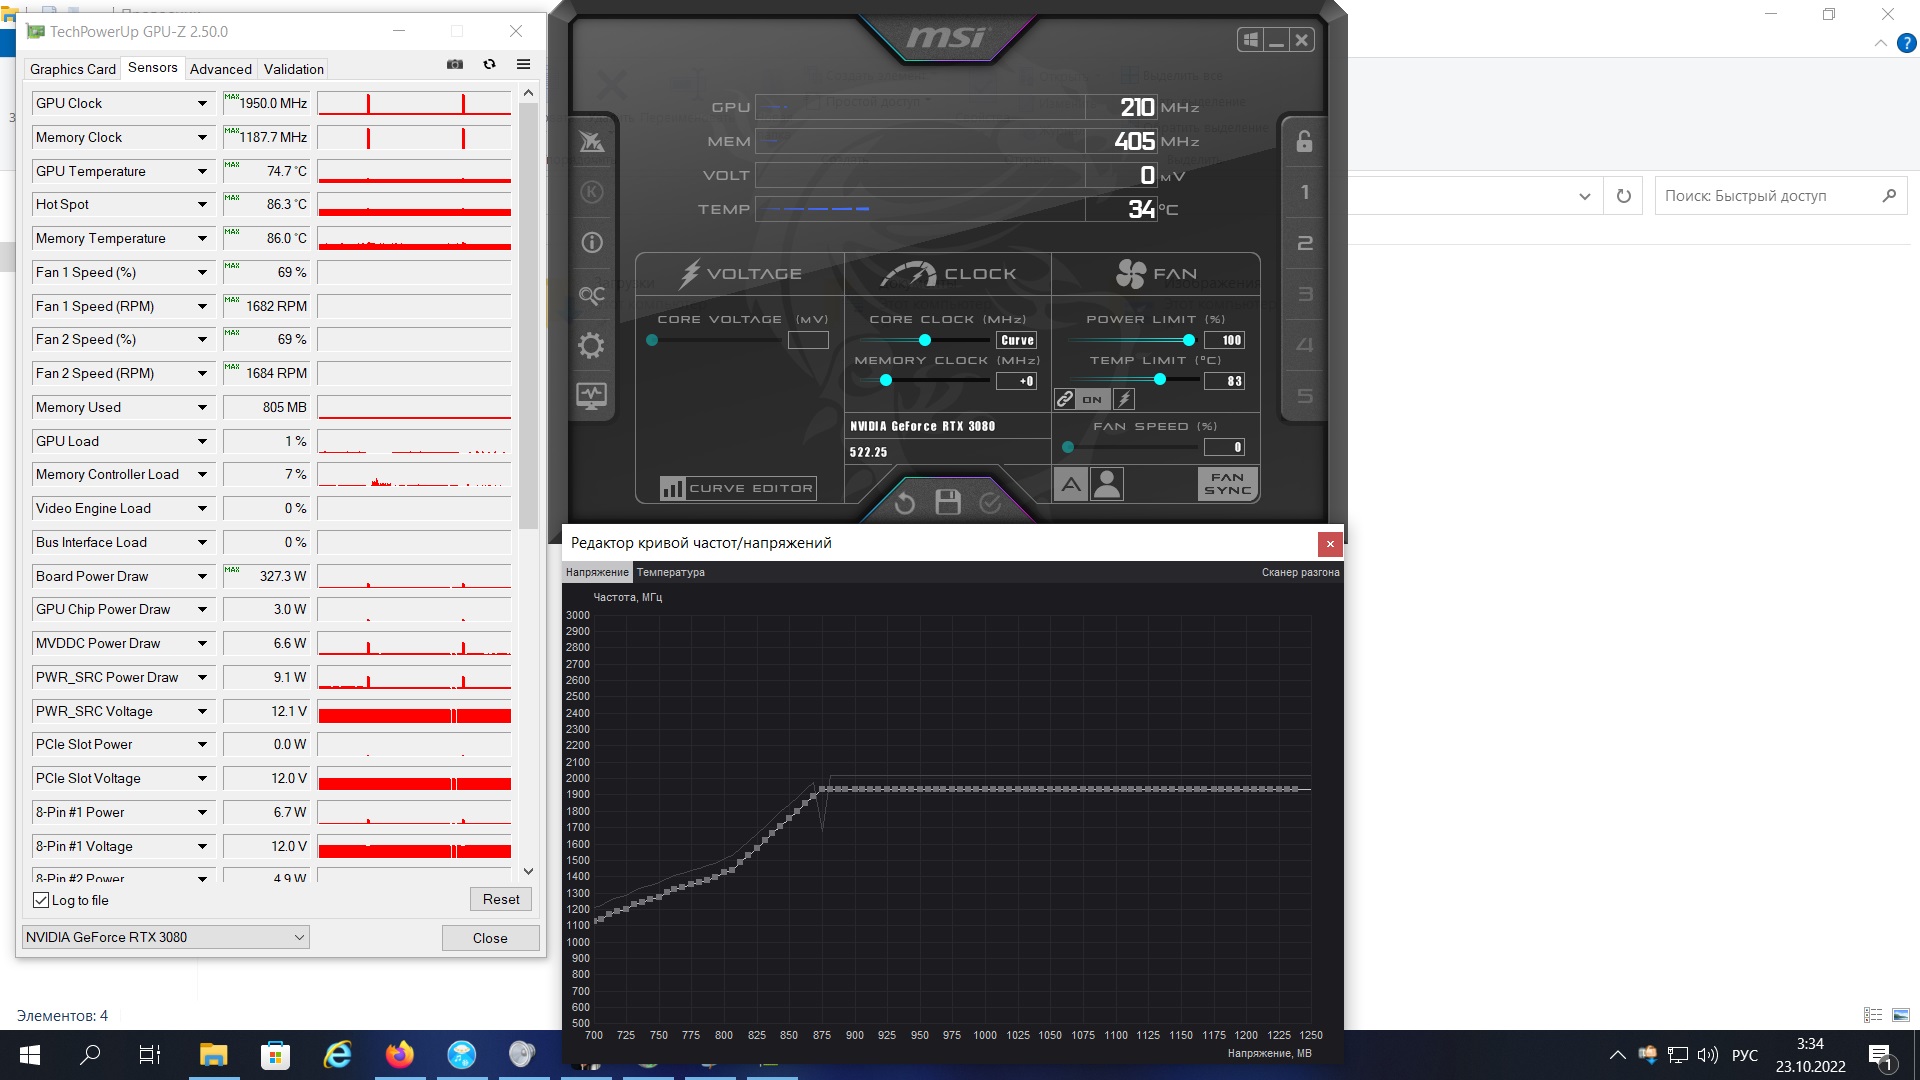The width and height of the screenshot is (1920, 1080).
Task: Refresh GPU-Z sensors
Action: [x=489, y=64]
